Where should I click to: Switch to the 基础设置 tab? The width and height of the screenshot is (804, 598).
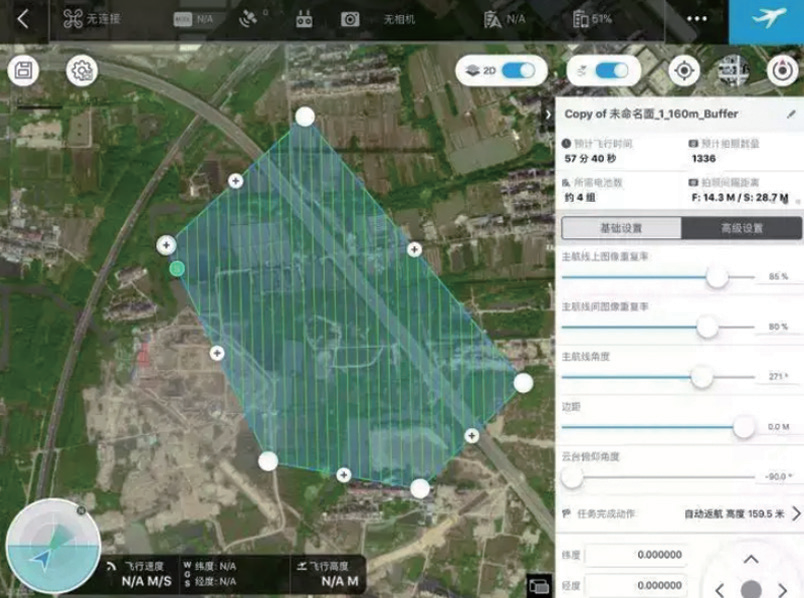[621, 228]
